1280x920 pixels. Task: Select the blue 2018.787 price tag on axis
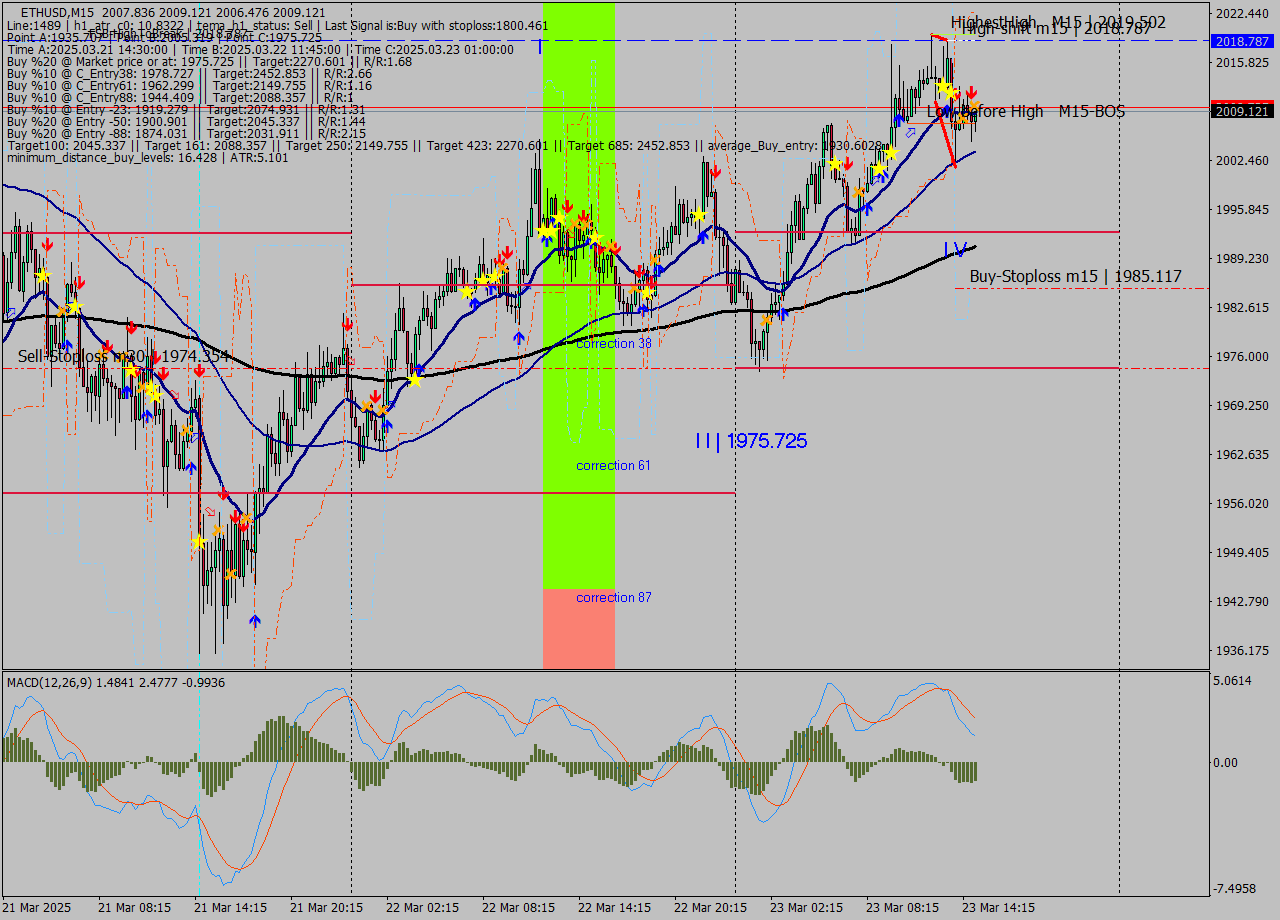(1241, 41)
